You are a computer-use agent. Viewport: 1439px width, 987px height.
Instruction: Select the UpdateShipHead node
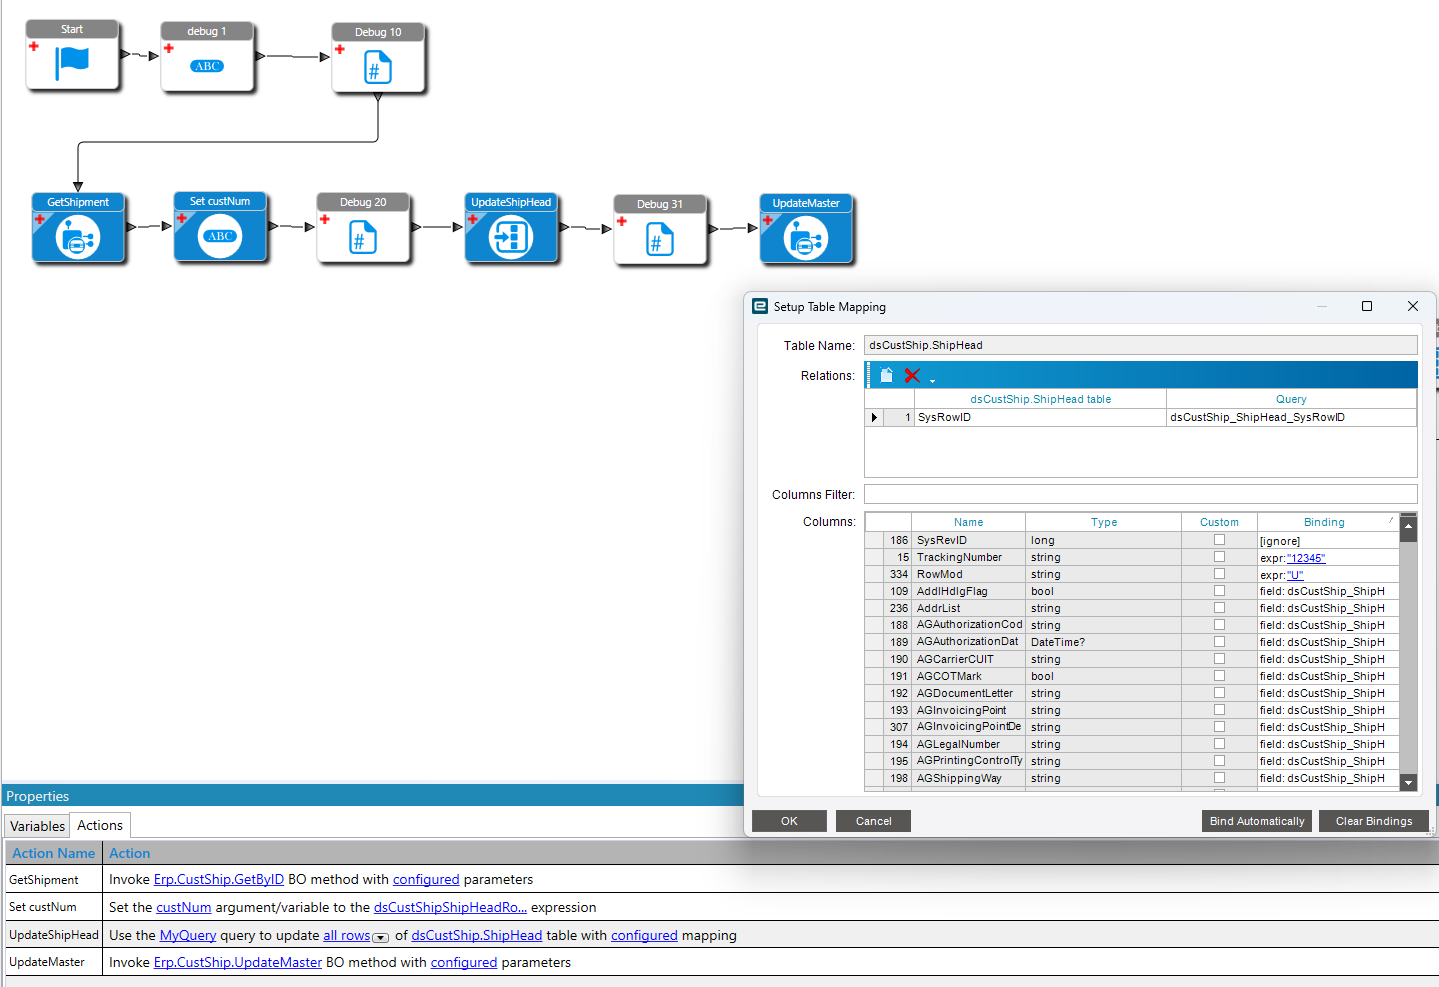511,228
